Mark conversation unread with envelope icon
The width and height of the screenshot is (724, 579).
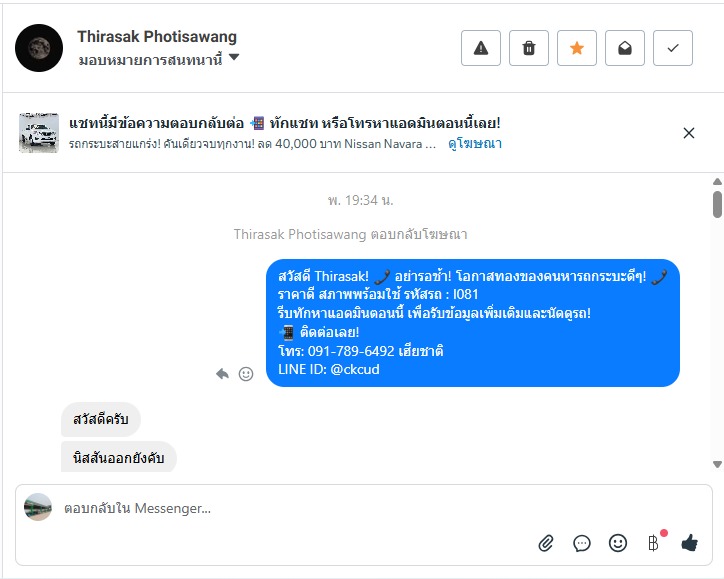[x=625, y=48]
